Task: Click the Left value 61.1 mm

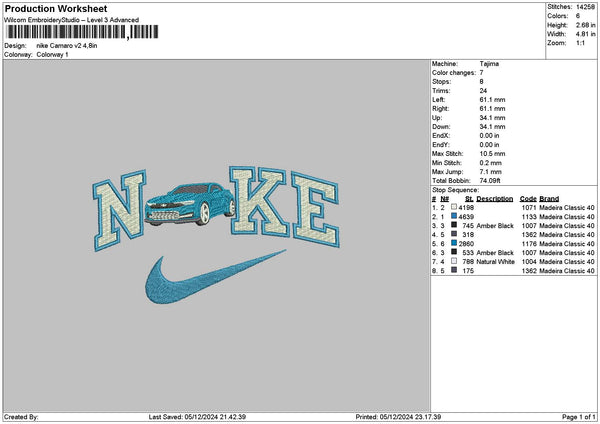Action: [x=492, y=100]
